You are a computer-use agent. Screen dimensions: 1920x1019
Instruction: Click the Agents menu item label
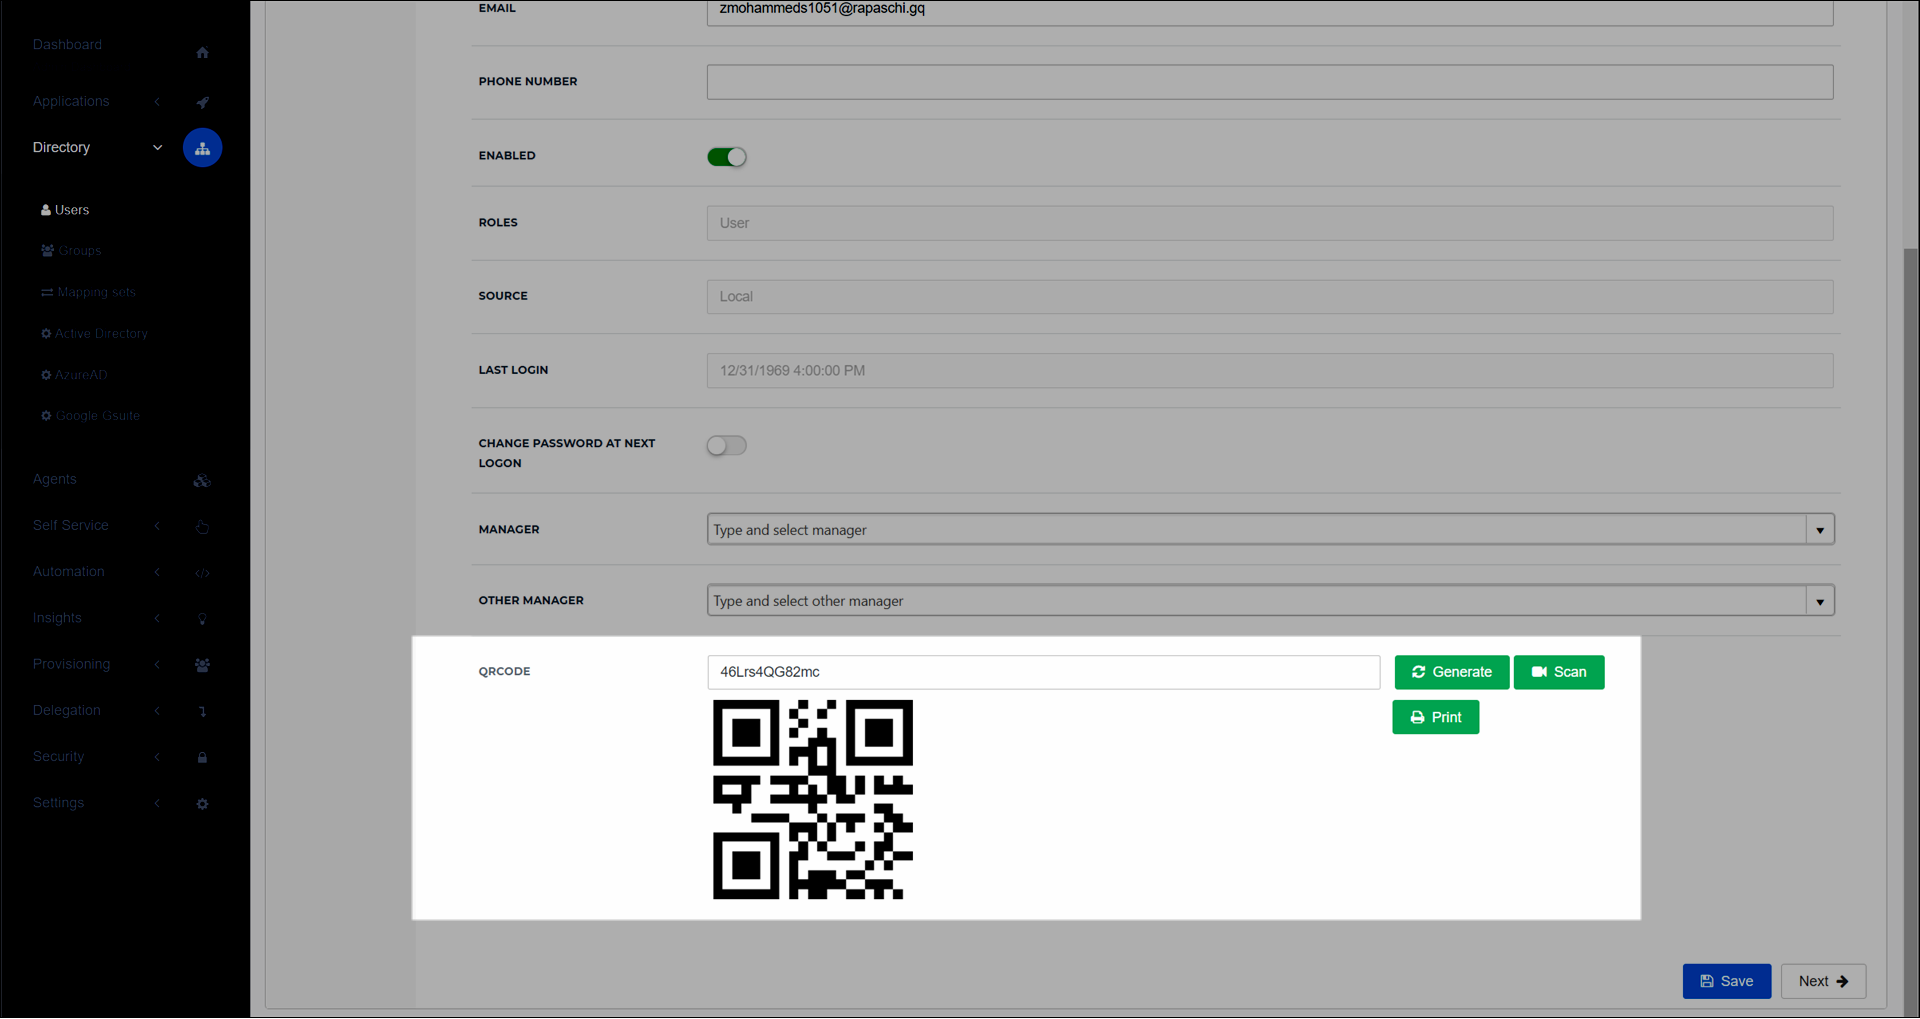[54, 479]
